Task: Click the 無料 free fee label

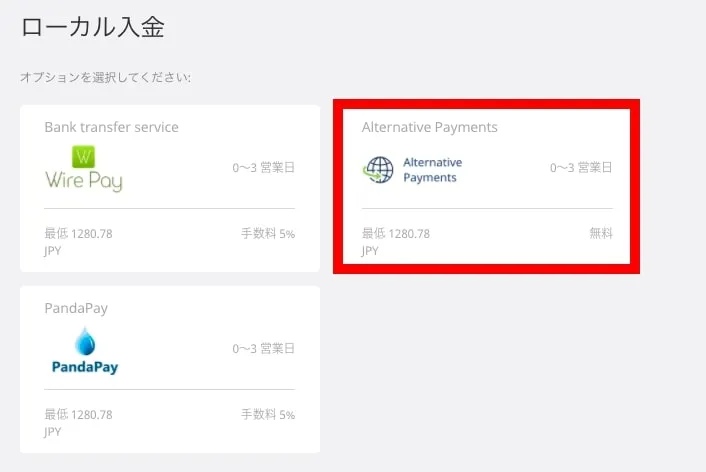Action: pos(601,233)
